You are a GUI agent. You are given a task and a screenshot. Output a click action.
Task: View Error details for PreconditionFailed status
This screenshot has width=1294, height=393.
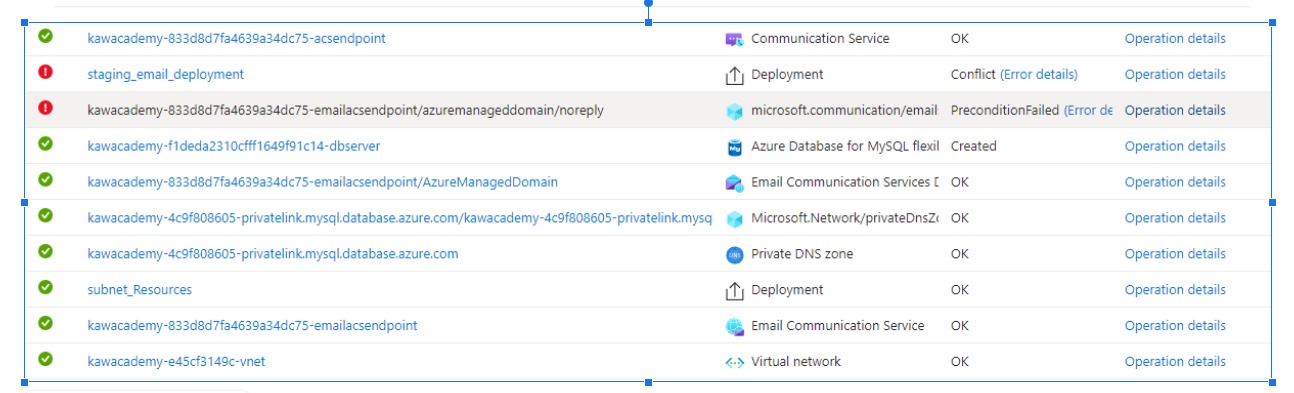coord(1088,111)
